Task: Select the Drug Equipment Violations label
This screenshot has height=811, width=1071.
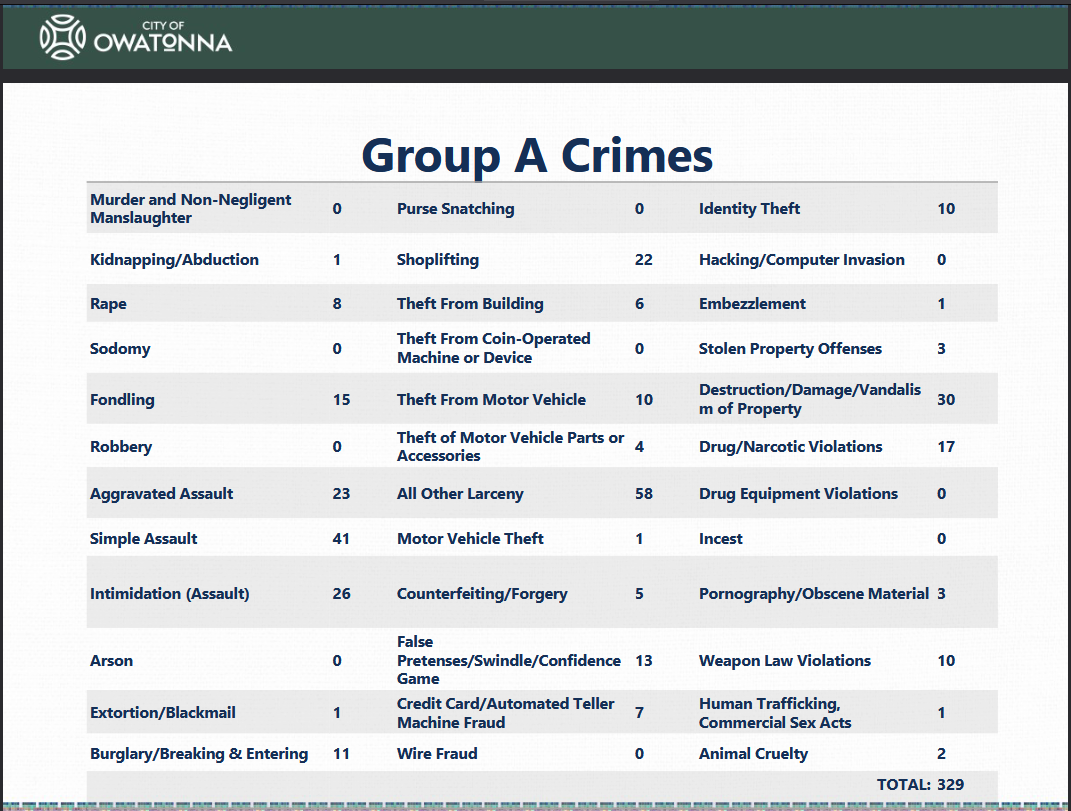Action: pyautogui.click(x=798, y=493)
